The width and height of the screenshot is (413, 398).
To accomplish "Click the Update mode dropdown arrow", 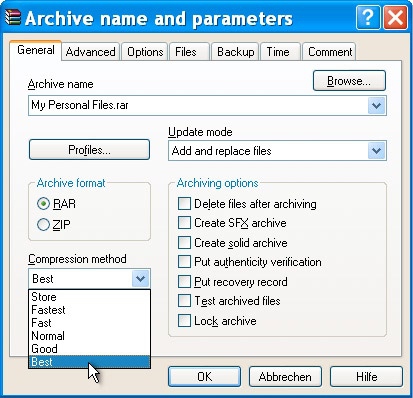I will pos(377,151).
